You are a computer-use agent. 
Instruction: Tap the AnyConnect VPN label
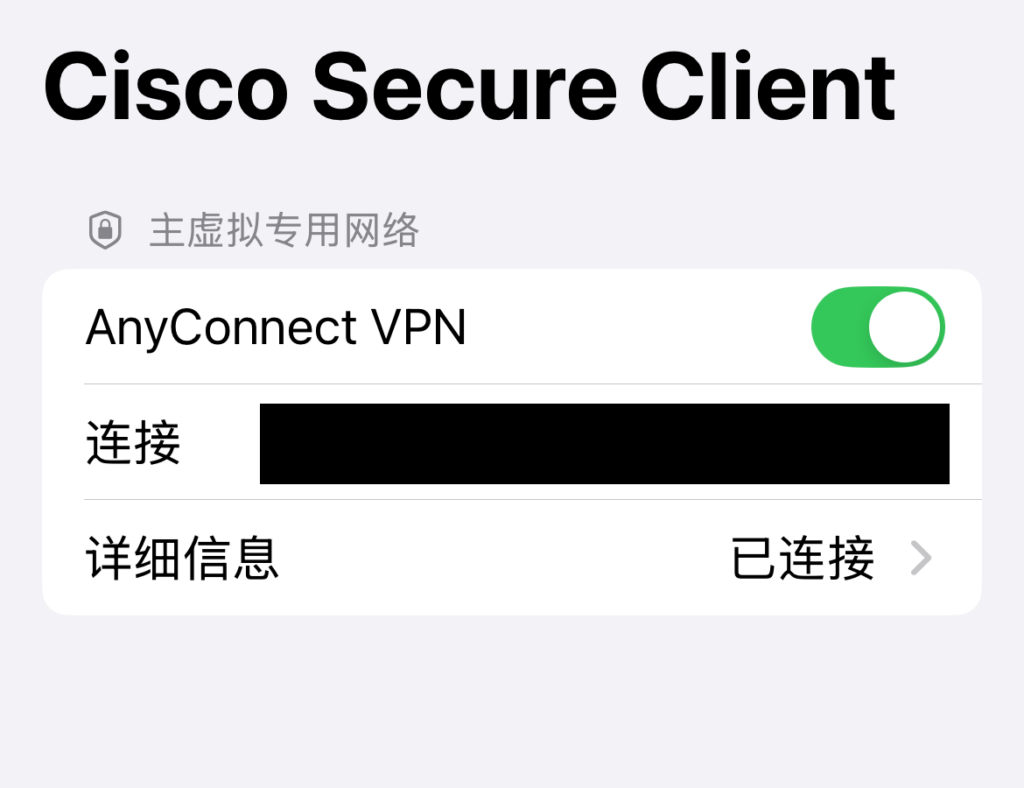(x=276, y=327)
